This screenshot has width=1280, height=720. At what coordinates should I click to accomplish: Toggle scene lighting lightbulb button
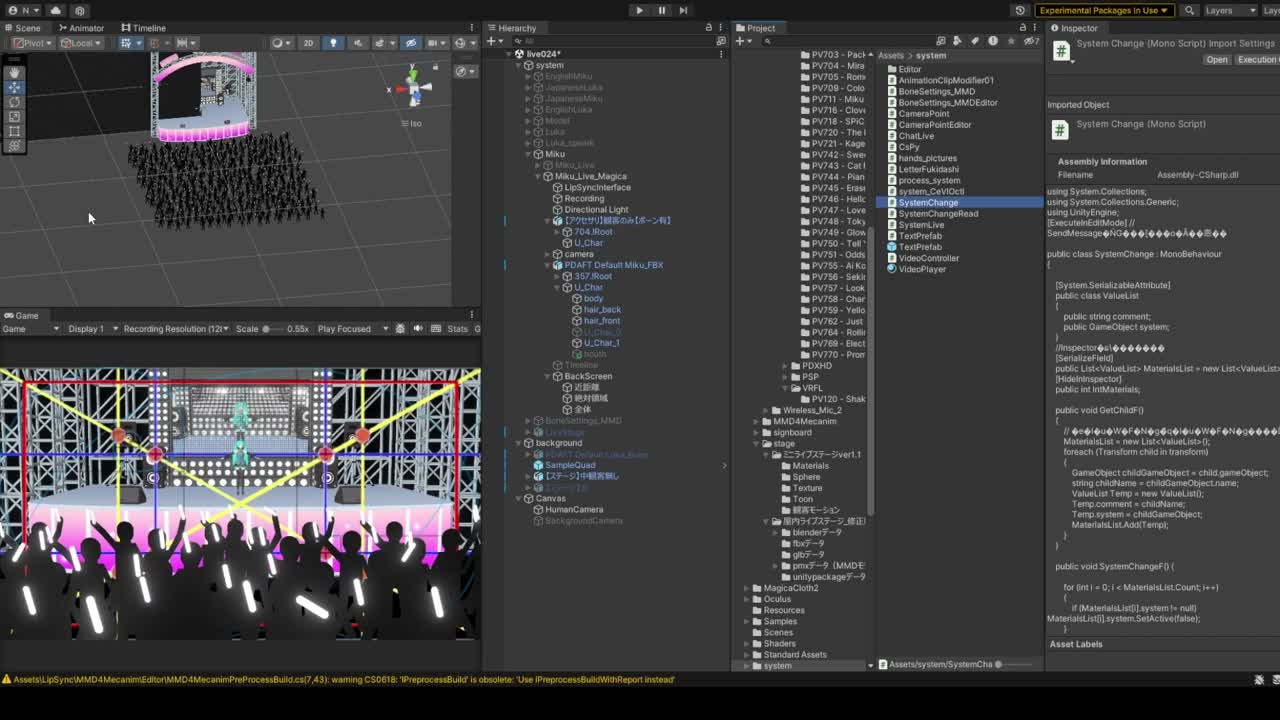pyautogui.click(x=333, y=43)
